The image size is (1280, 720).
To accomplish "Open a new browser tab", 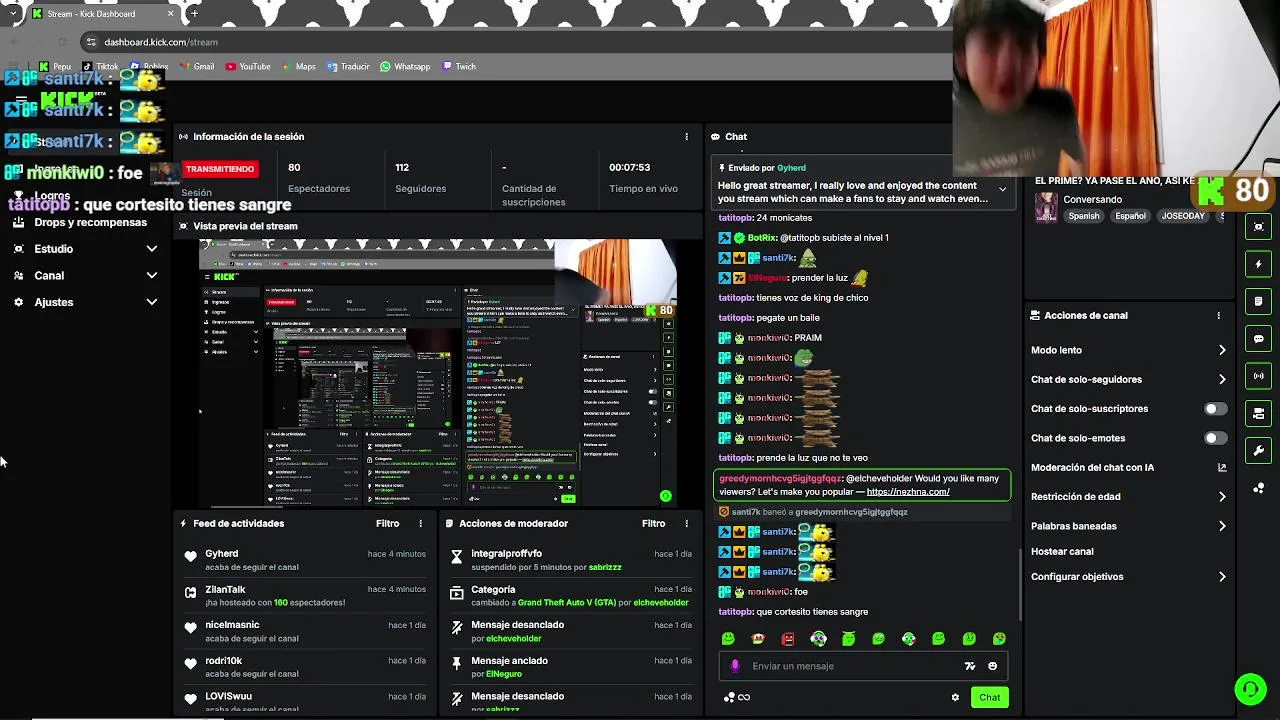I will click(x=194, y=14).
